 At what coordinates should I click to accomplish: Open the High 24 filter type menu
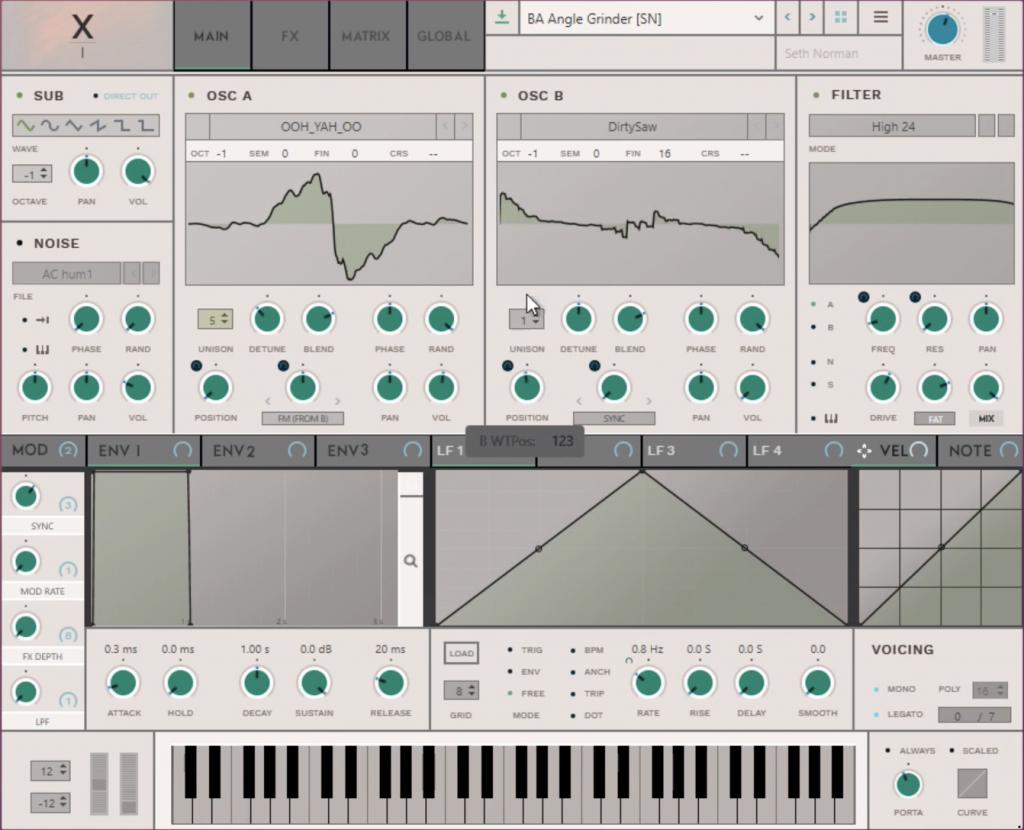(x=891, y=126)
